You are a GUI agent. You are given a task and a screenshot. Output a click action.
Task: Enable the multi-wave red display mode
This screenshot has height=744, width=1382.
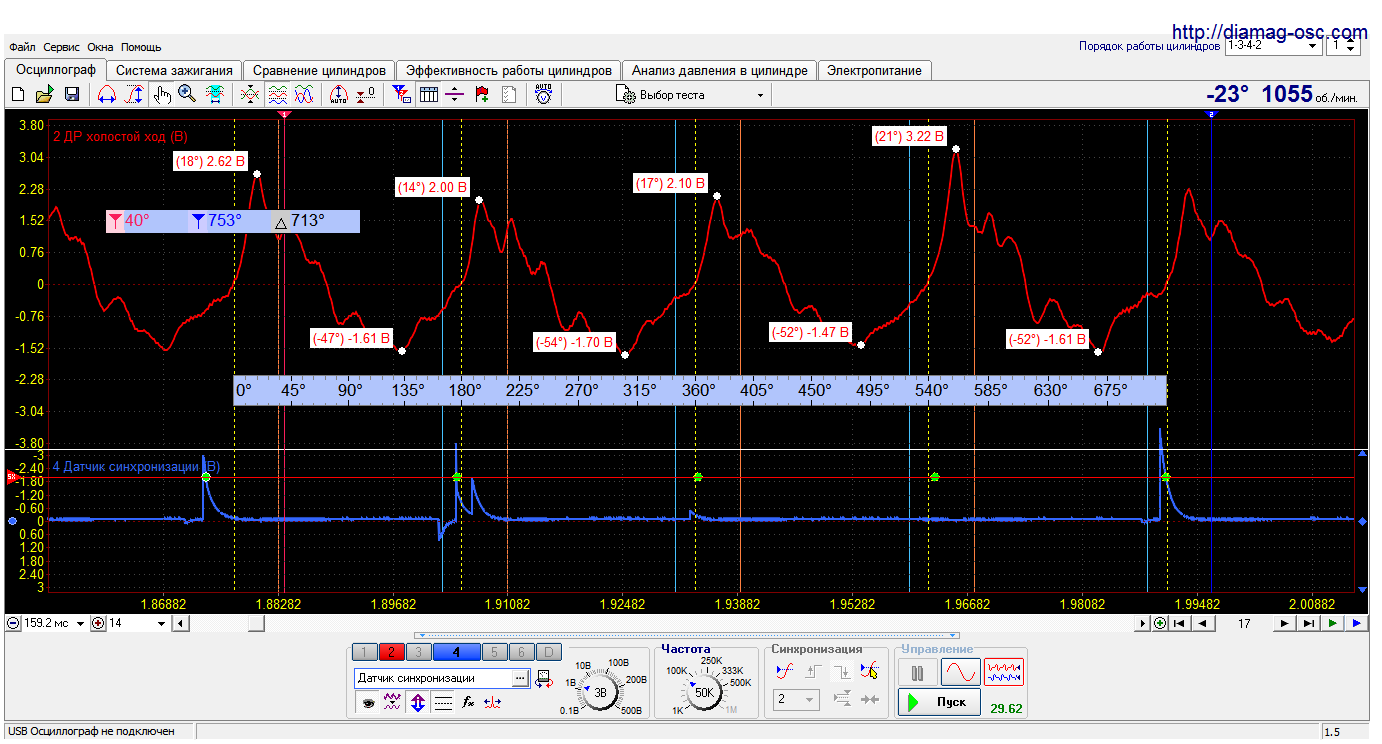point(1004,672)
